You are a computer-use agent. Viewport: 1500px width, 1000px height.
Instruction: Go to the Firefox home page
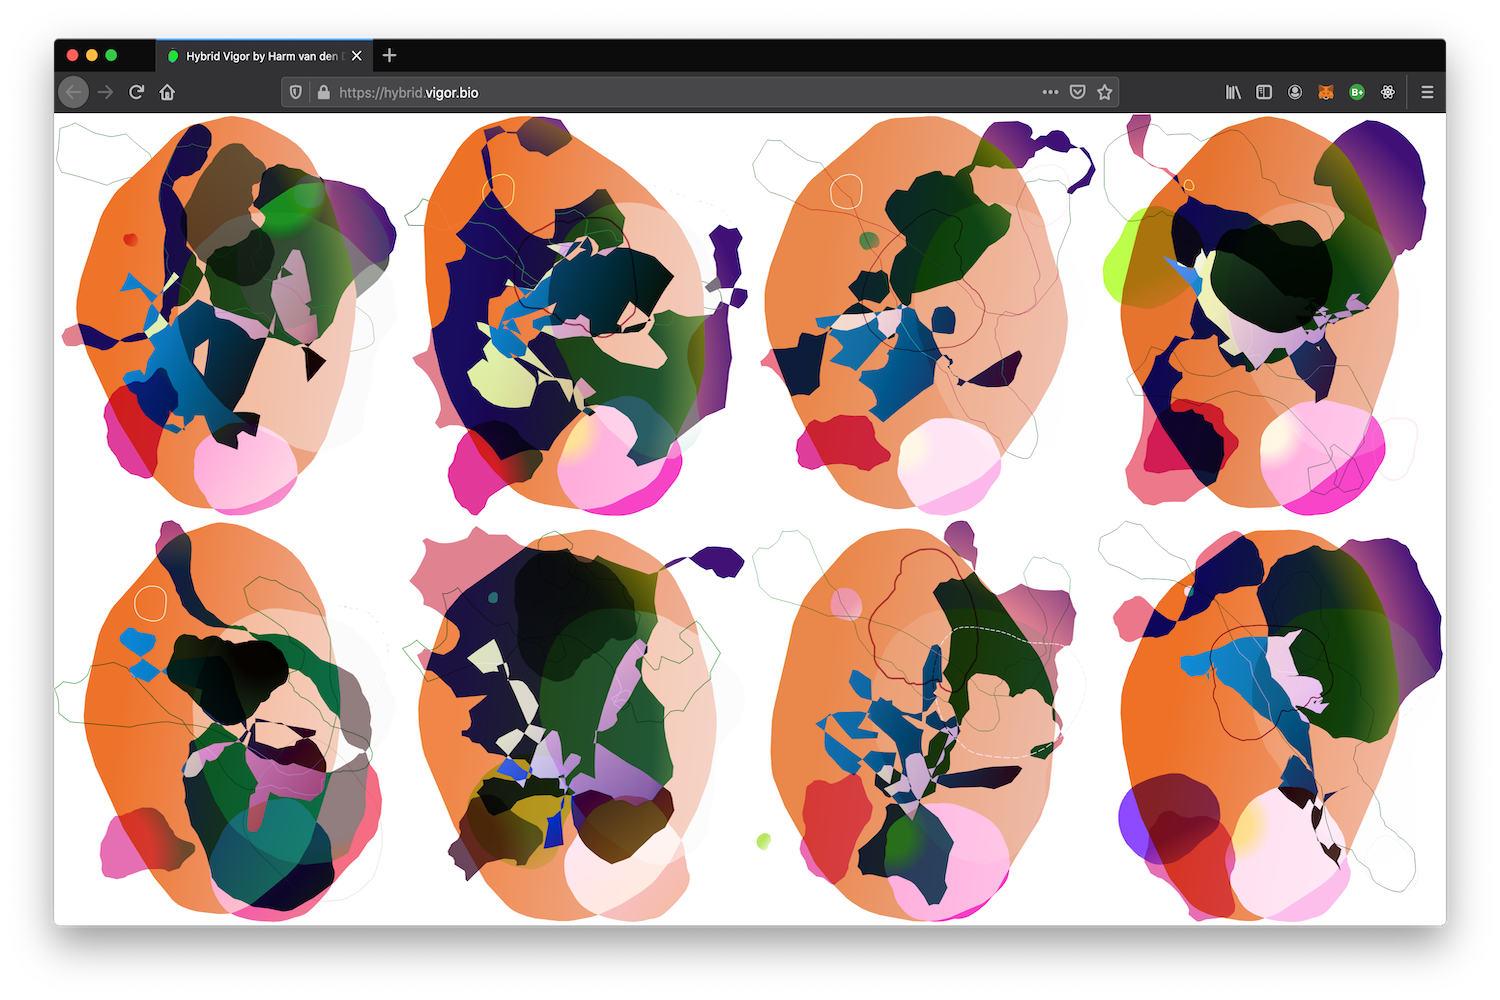(x=167, y=92)
